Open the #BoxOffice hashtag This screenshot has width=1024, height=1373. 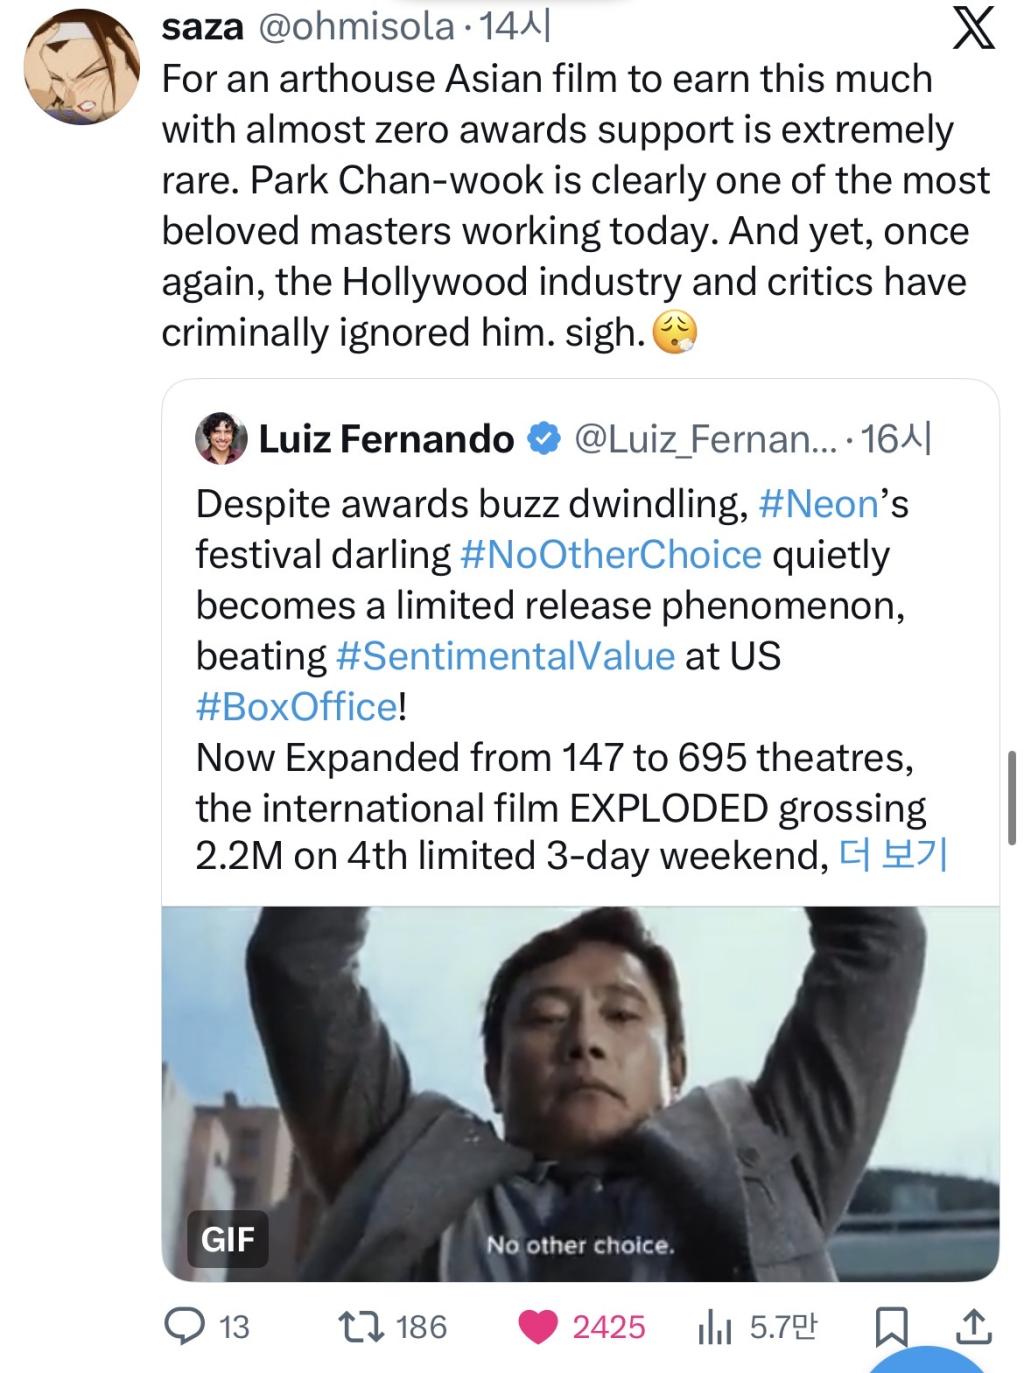tap(297, 706)
